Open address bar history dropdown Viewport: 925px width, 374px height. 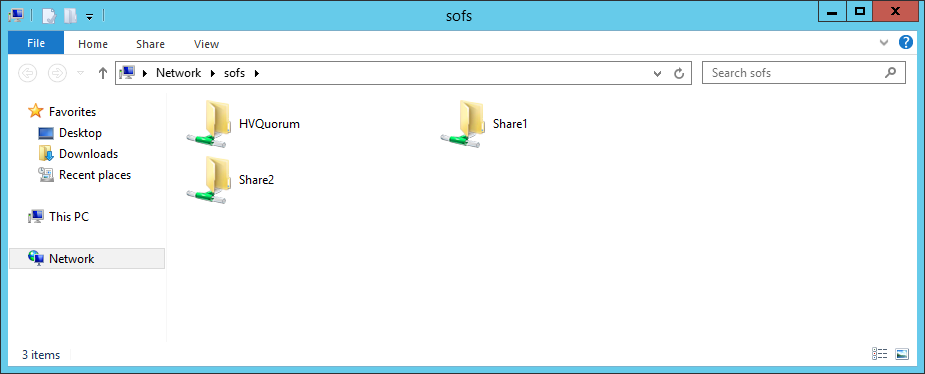tap(658, 73)
